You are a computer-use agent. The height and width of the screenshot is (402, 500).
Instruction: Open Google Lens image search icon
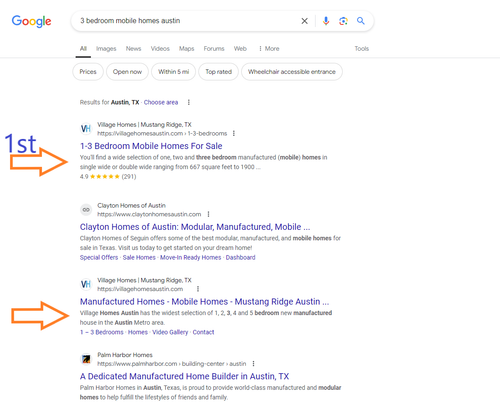(343, 21)
